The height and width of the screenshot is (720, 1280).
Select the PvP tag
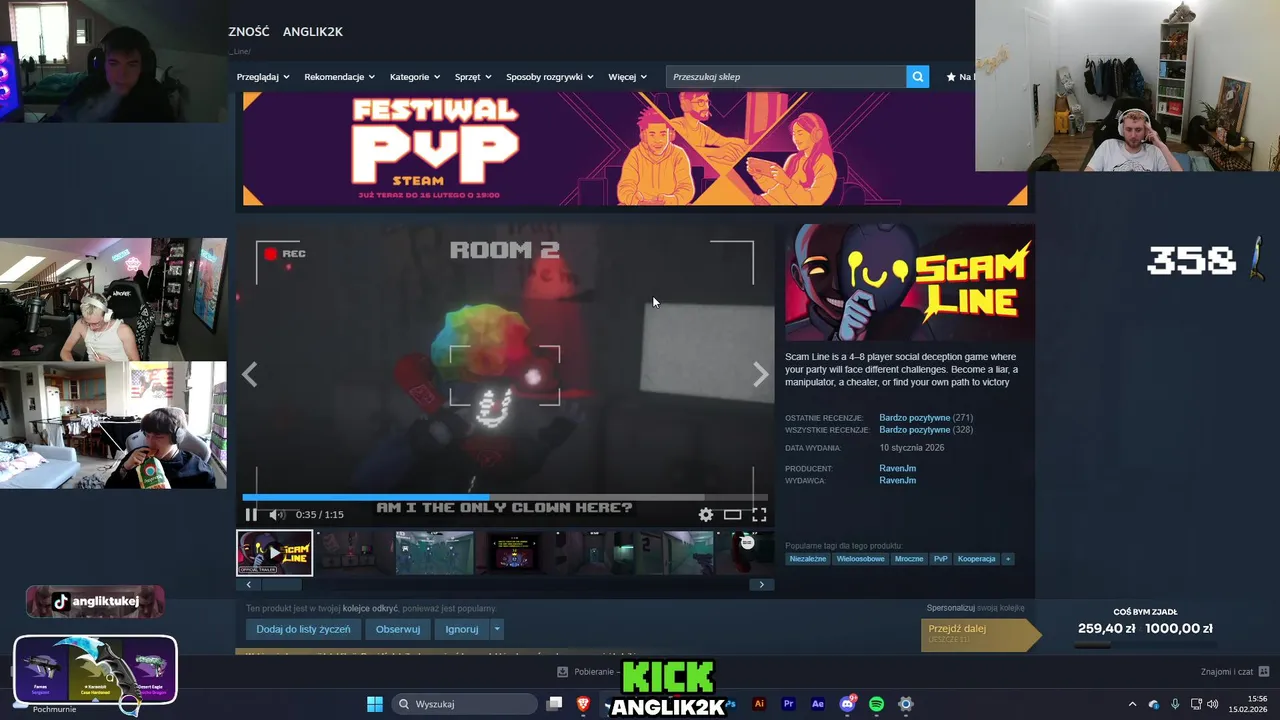(x=941, y=559)
